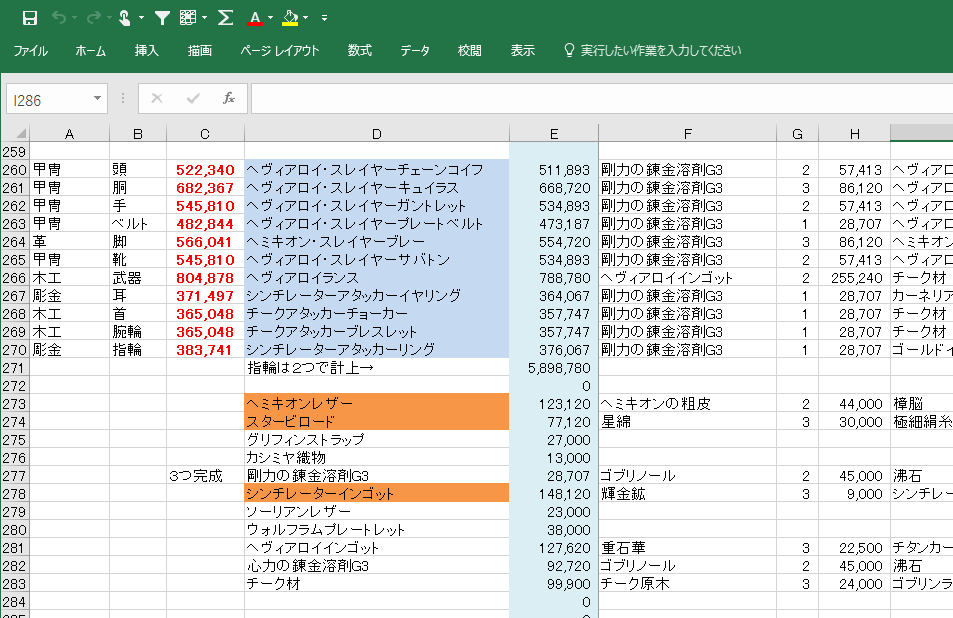Expand the Name Box dropdown

point(97,98)
